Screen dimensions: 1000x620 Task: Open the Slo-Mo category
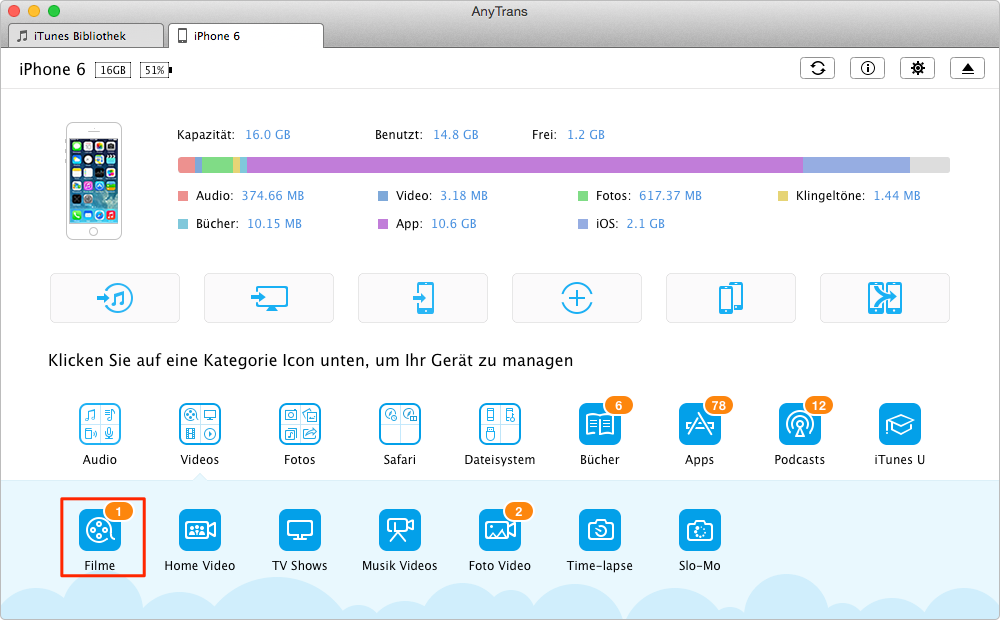(700, 530)
